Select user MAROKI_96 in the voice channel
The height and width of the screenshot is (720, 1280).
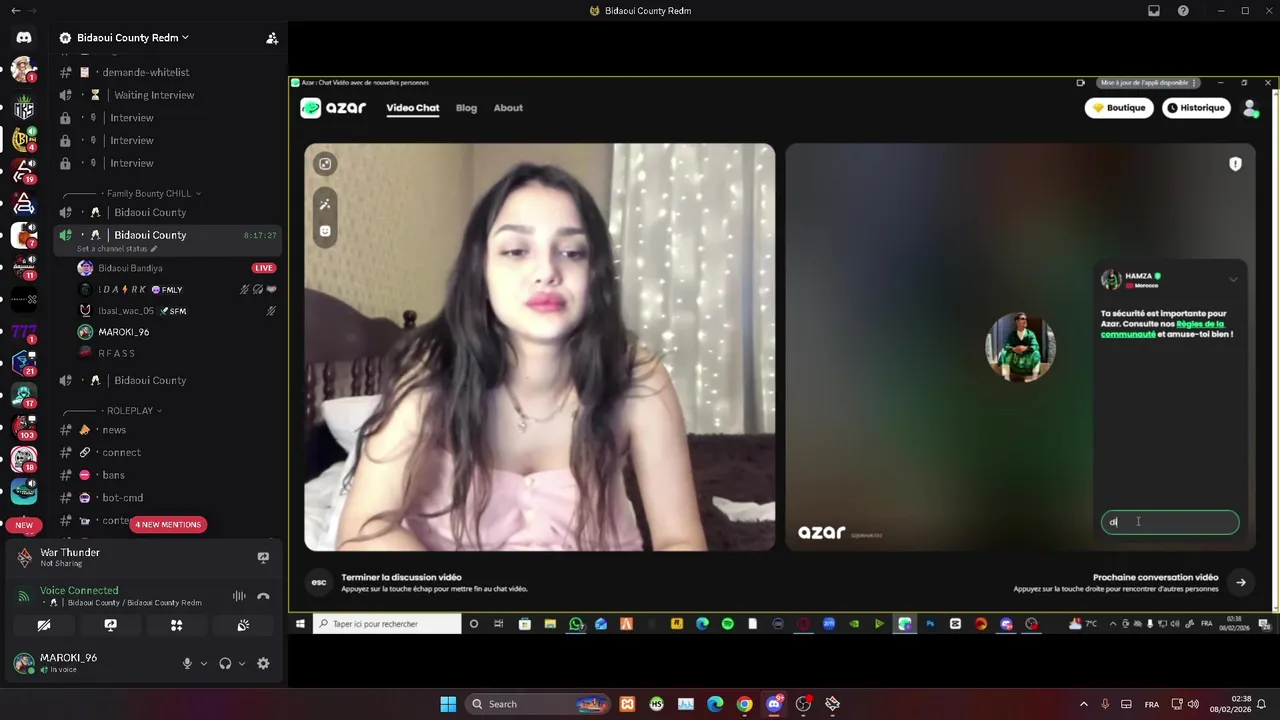[123, 332]
